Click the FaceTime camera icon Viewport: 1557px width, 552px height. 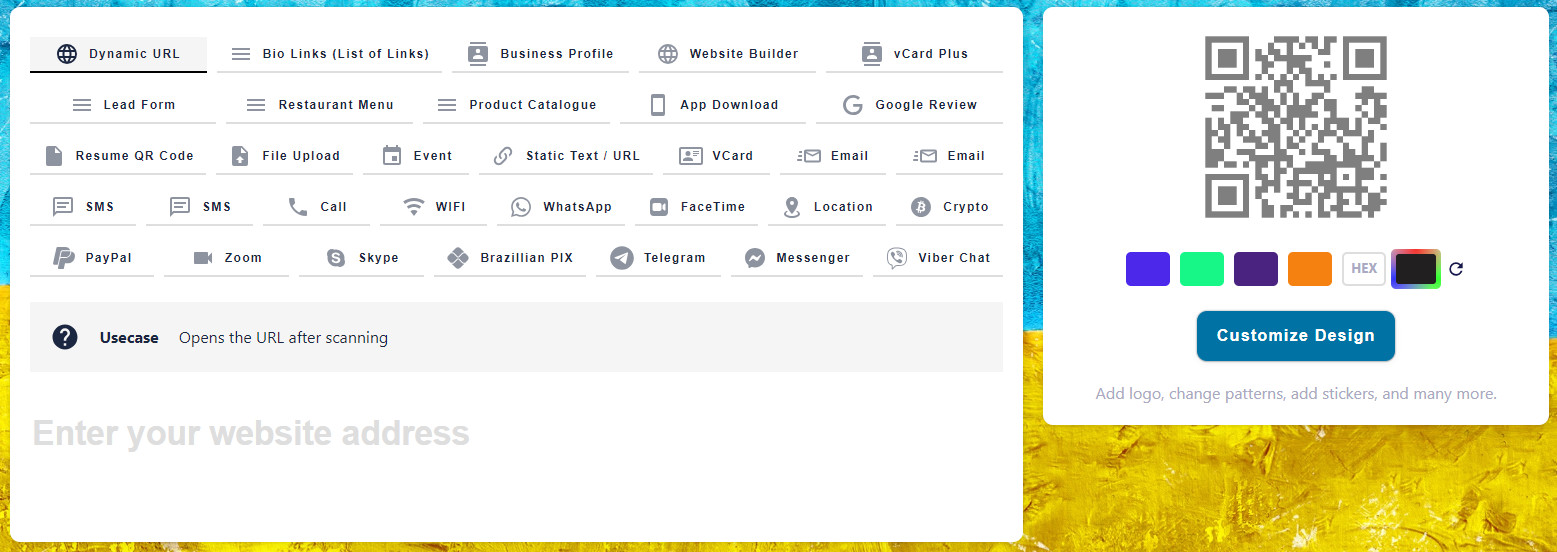point(659,207)
